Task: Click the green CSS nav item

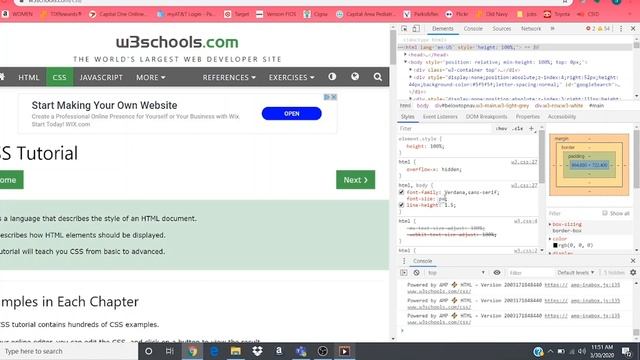Action: tap(59, 77)
